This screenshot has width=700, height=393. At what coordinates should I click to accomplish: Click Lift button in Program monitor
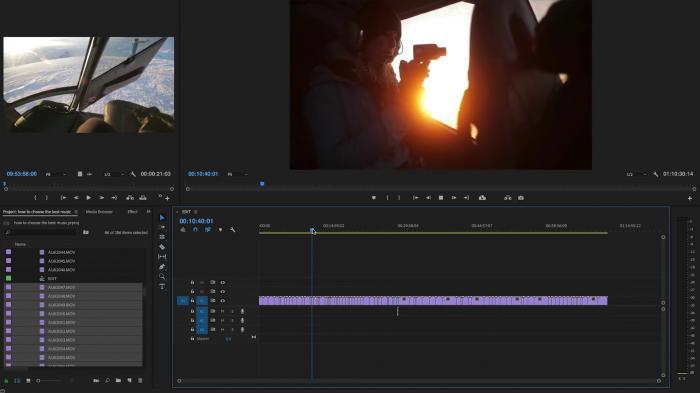(482, 197)
